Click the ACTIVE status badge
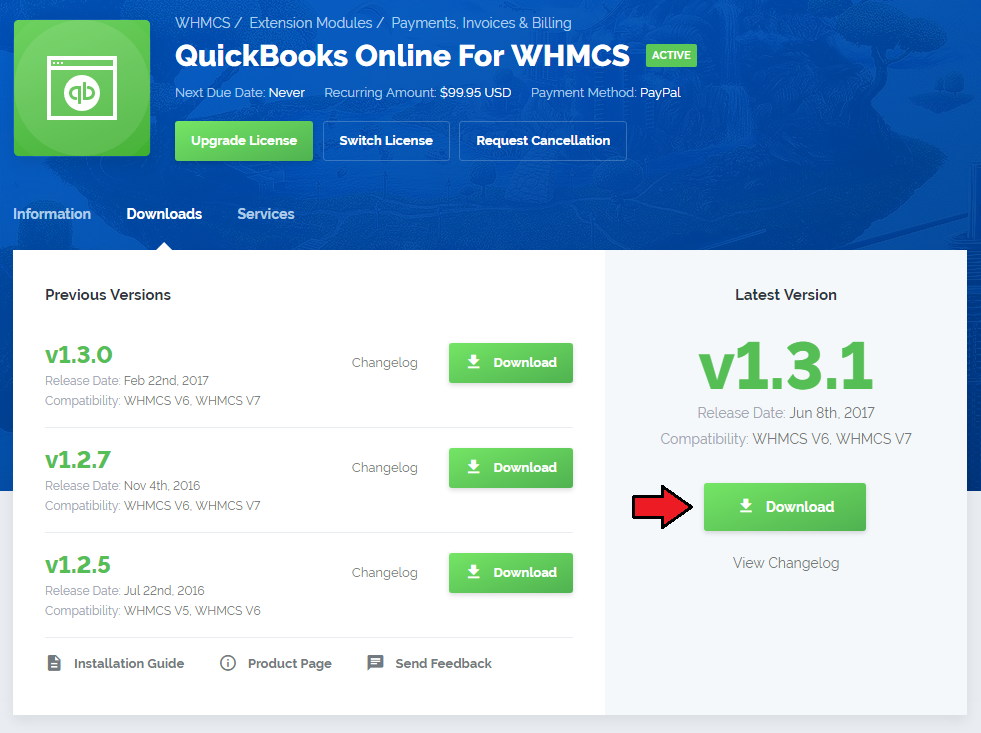981x733 pixels. click(x=671, y=55)
